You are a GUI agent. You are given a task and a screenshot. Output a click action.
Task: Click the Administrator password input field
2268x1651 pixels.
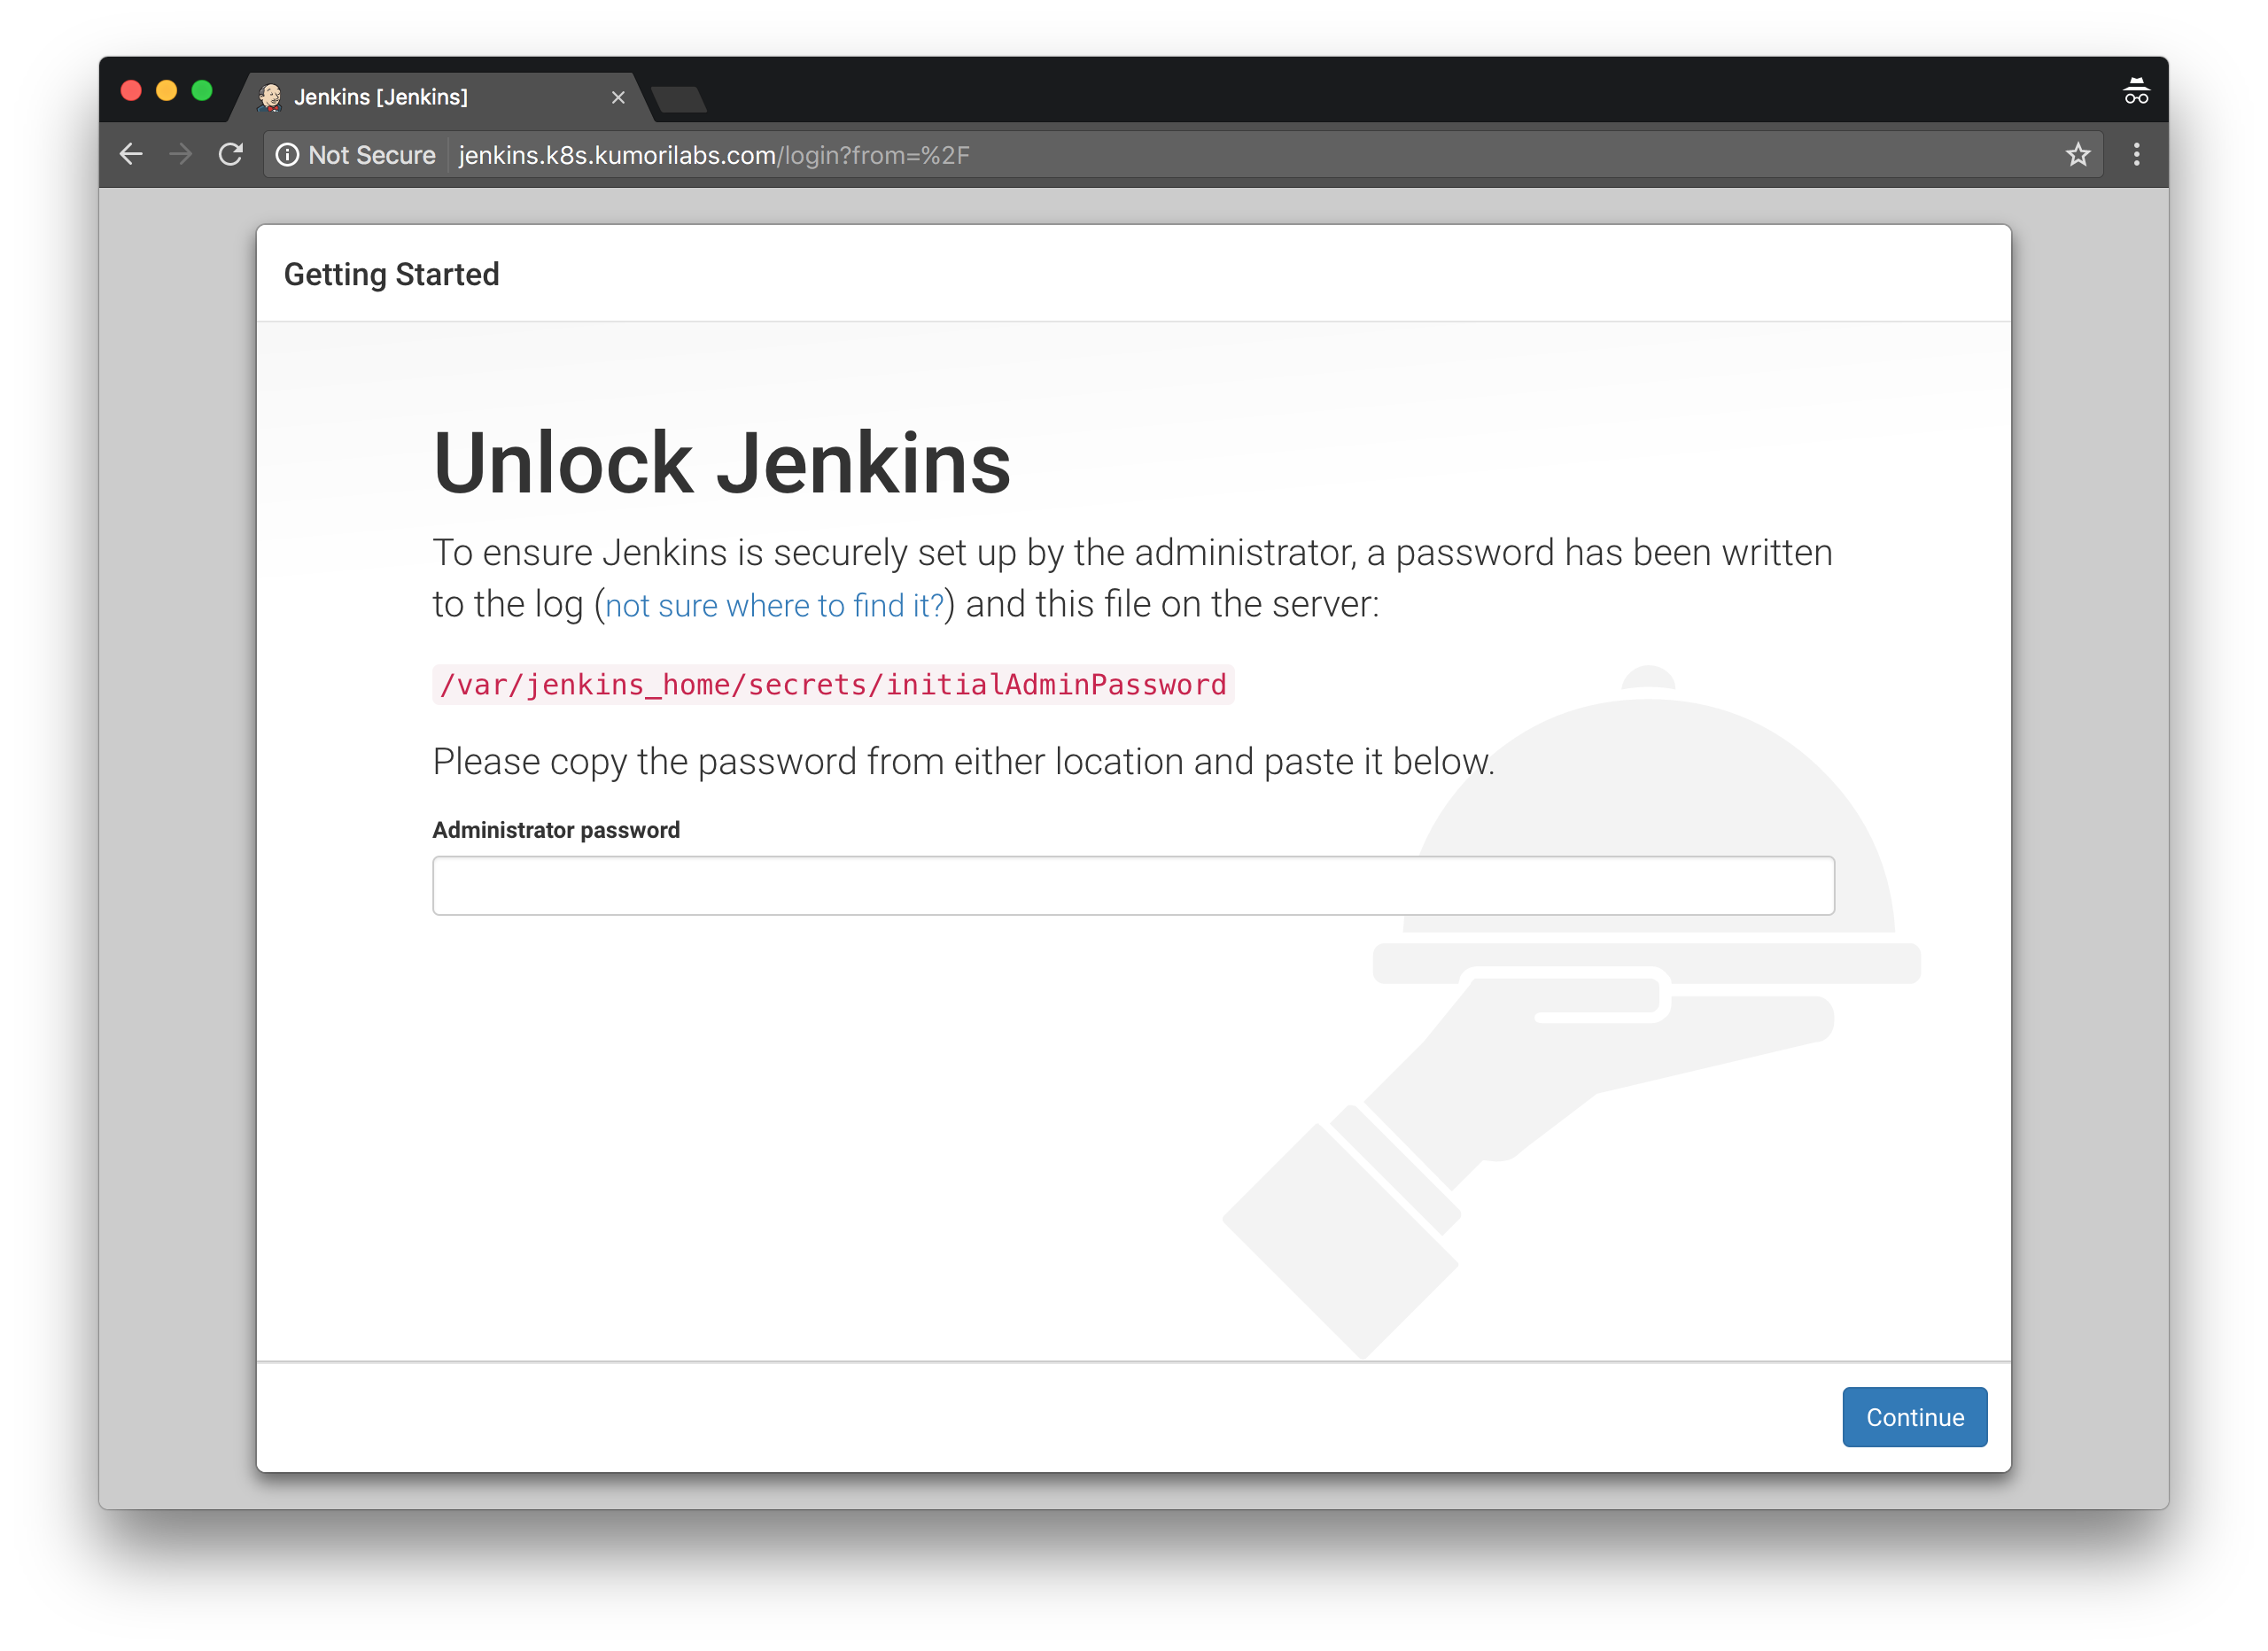[x=1132, y=886]
